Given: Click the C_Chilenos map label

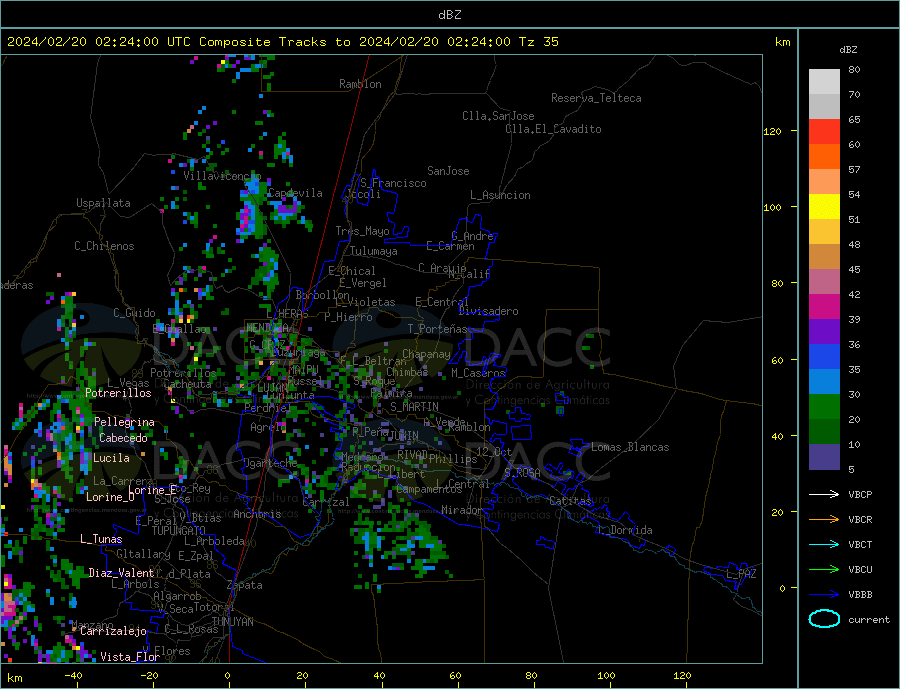Looking at the screenshot, I should click(104, 246).
